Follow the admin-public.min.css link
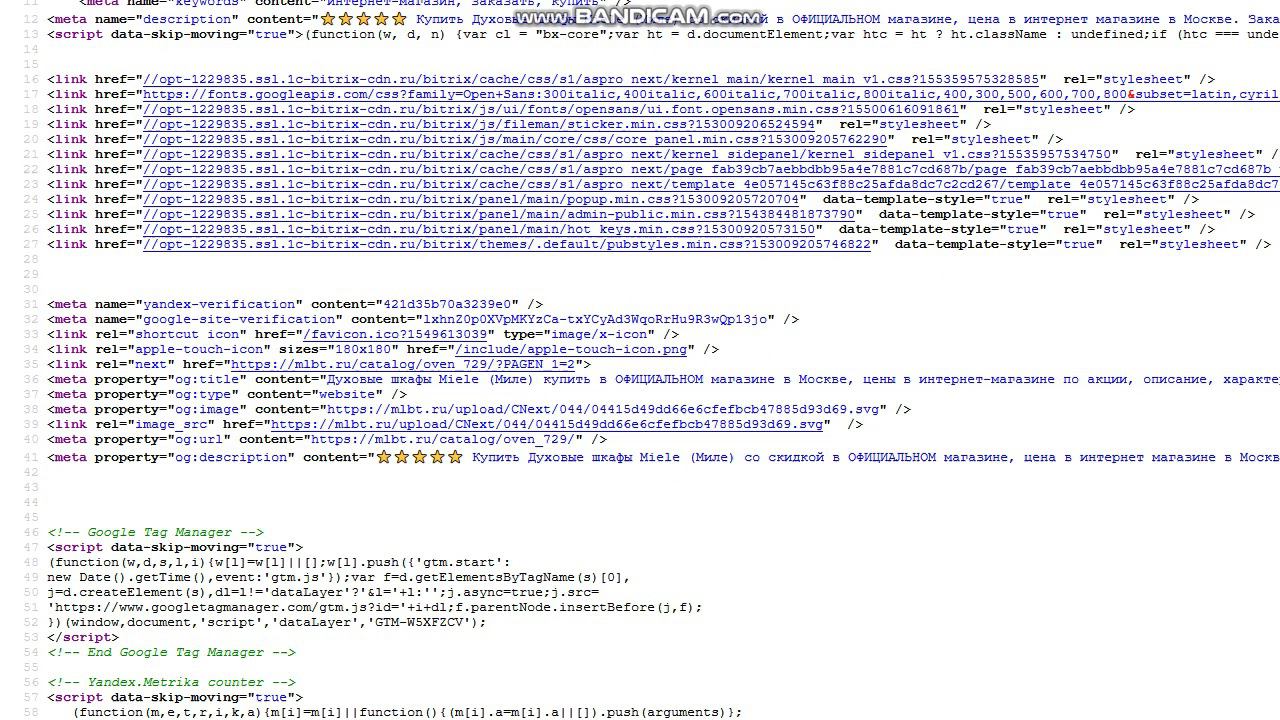 [x=500, y=214]
